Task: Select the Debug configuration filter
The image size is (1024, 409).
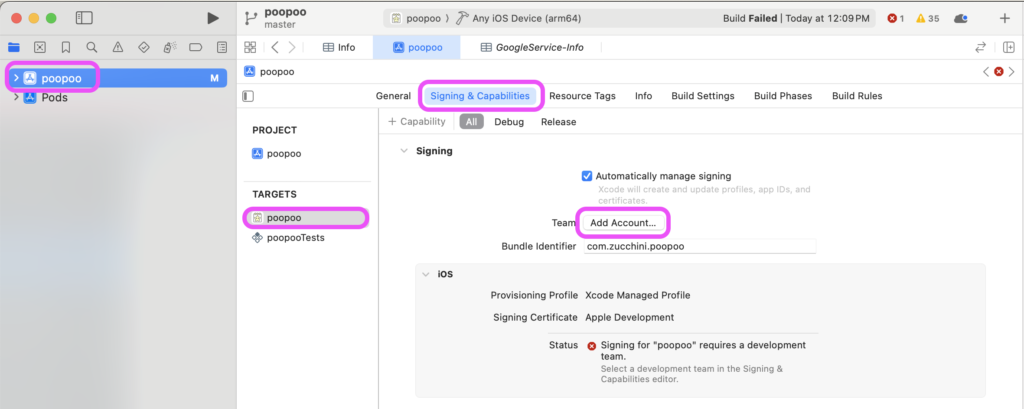Action: (509, 122)
